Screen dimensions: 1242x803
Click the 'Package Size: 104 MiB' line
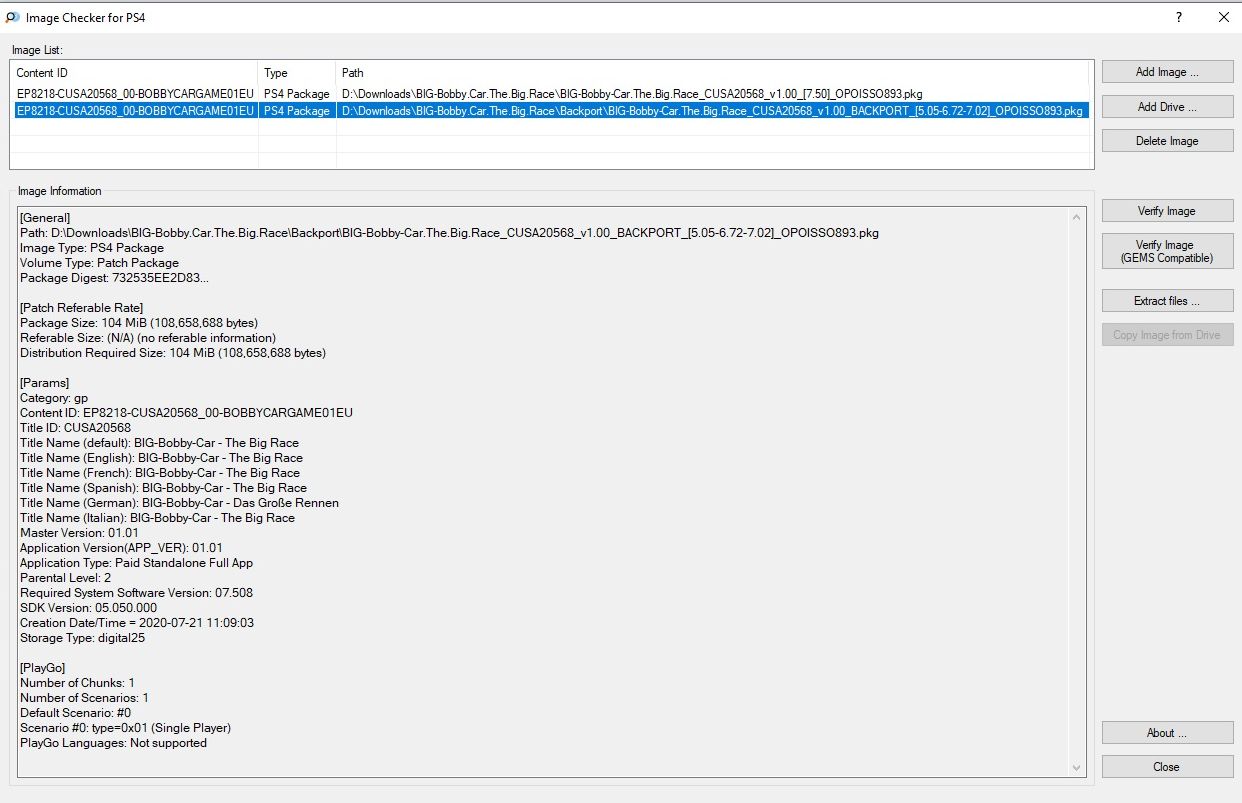(139, 323)
